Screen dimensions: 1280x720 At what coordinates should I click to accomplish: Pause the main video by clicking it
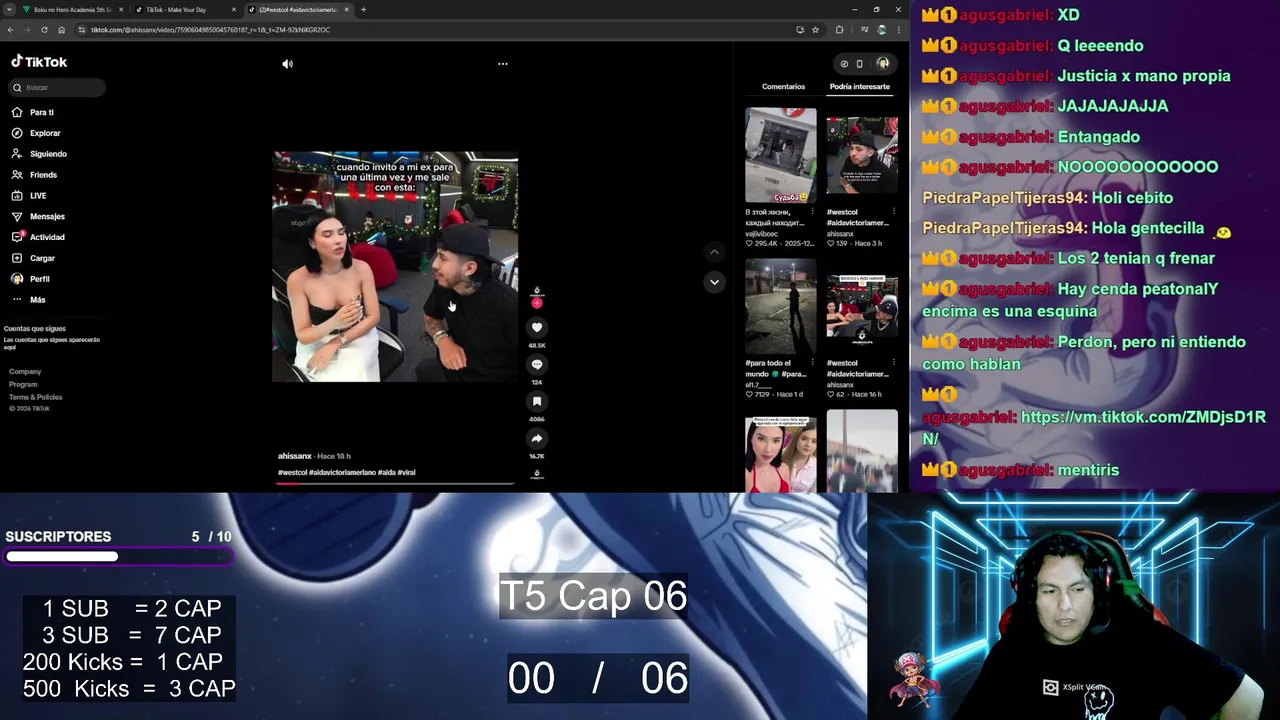pyautogui.click(x=395, y=267)
